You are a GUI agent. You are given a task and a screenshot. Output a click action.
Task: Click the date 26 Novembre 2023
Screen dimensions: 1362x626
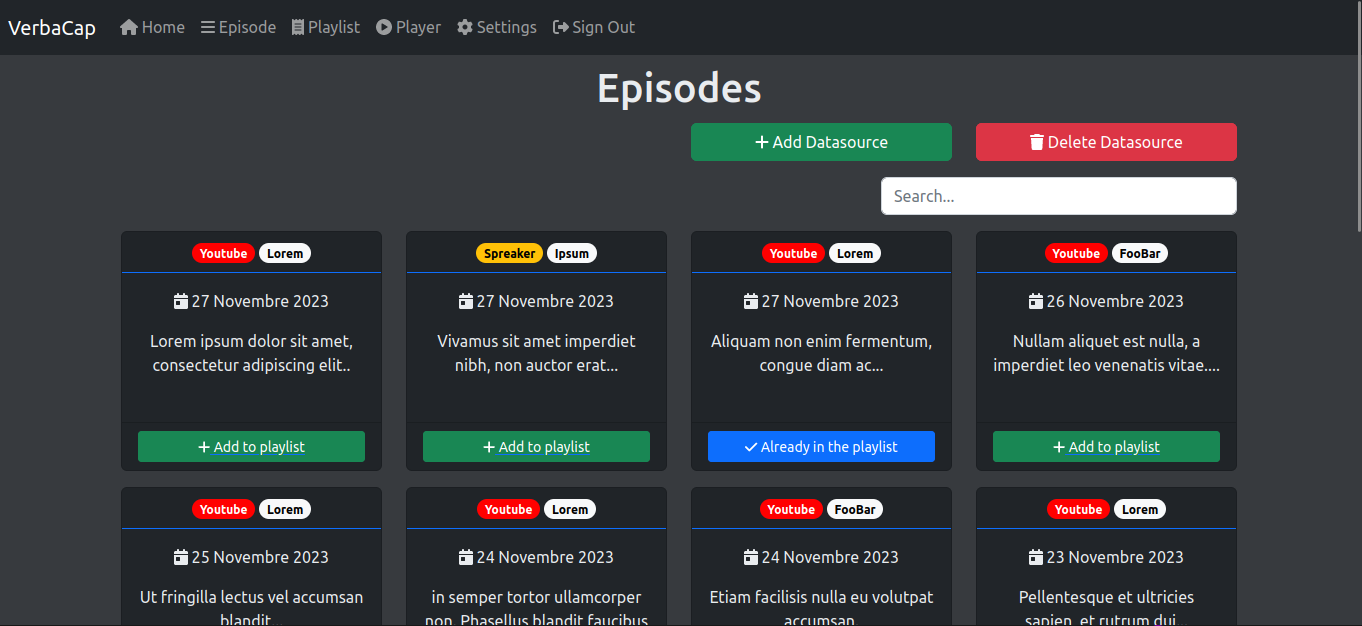pos(1115,301)
